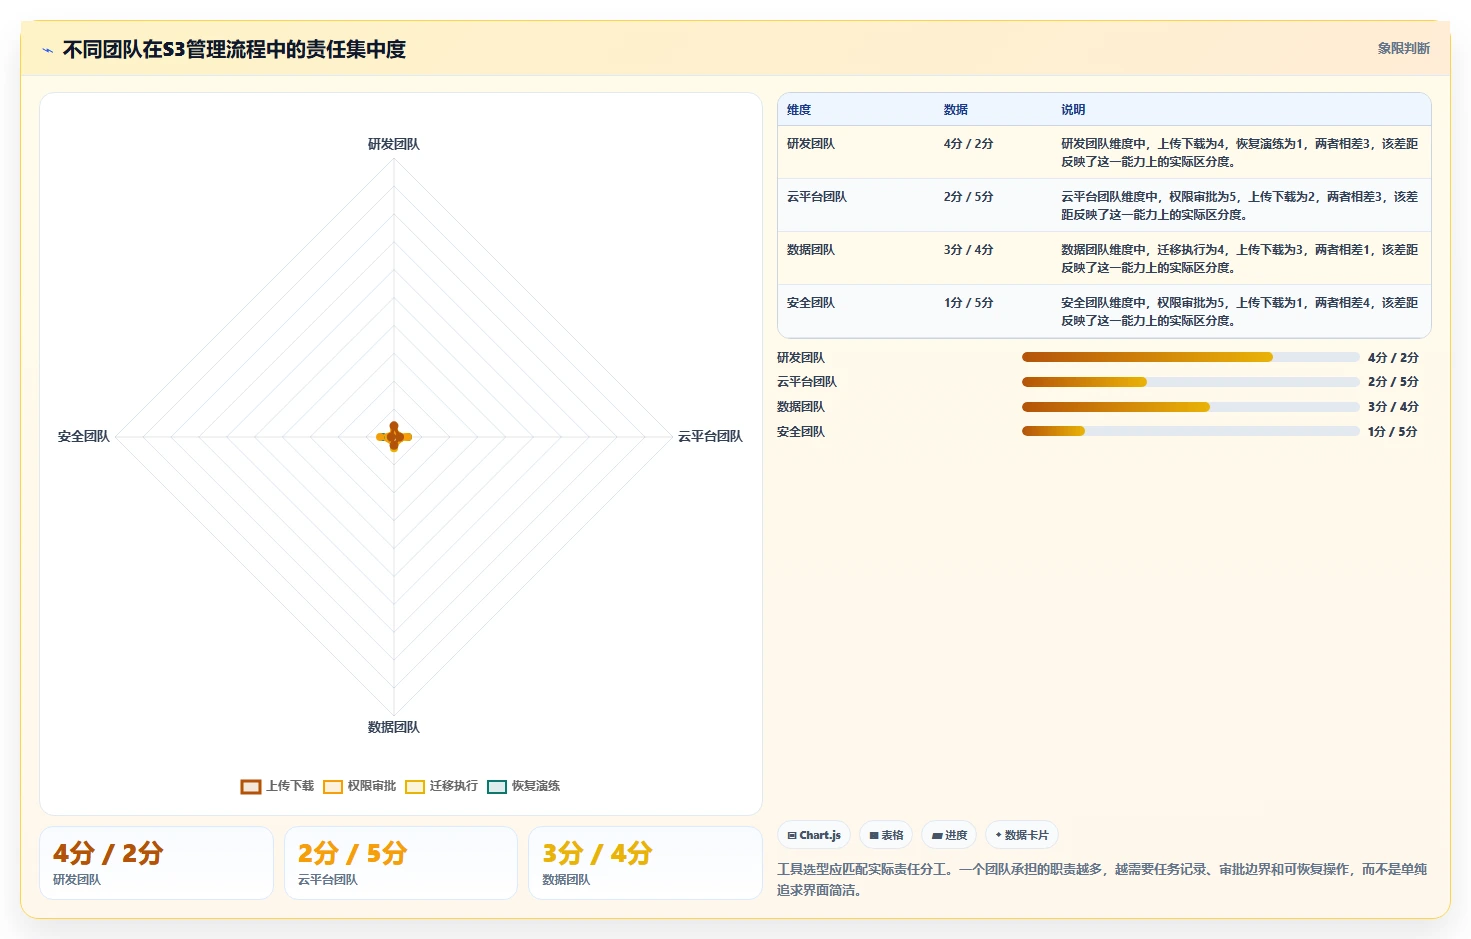Click the 2分 / 5分 value beside the progress bars
The image size is (1471, 939).
pyautogui.click(x=1393, y=382)
